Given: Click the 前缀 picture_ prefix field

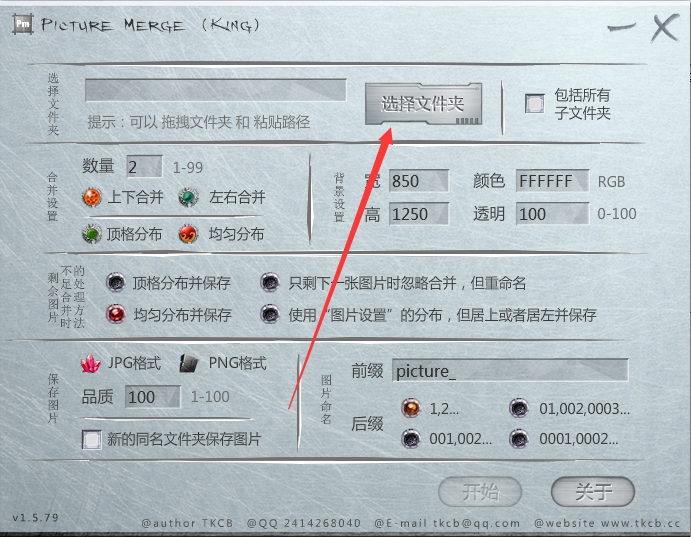Looking at the screenshot, I should (510, 370).
